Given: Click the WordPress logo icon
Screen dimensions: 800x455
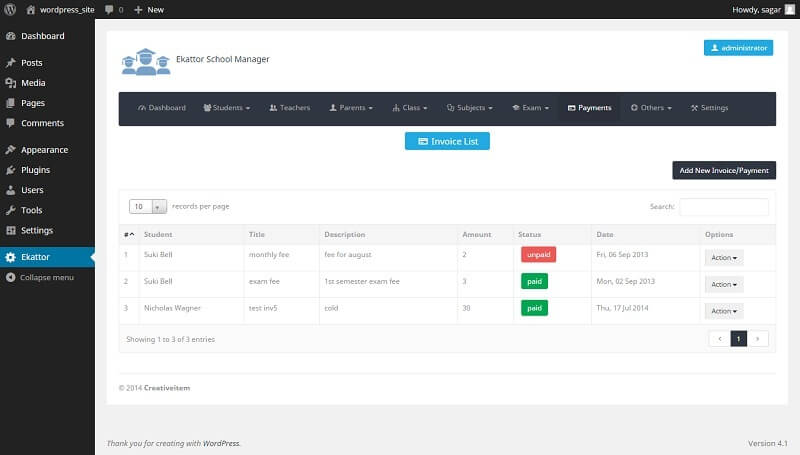Looking at the screenshot, I should (10, 9).
